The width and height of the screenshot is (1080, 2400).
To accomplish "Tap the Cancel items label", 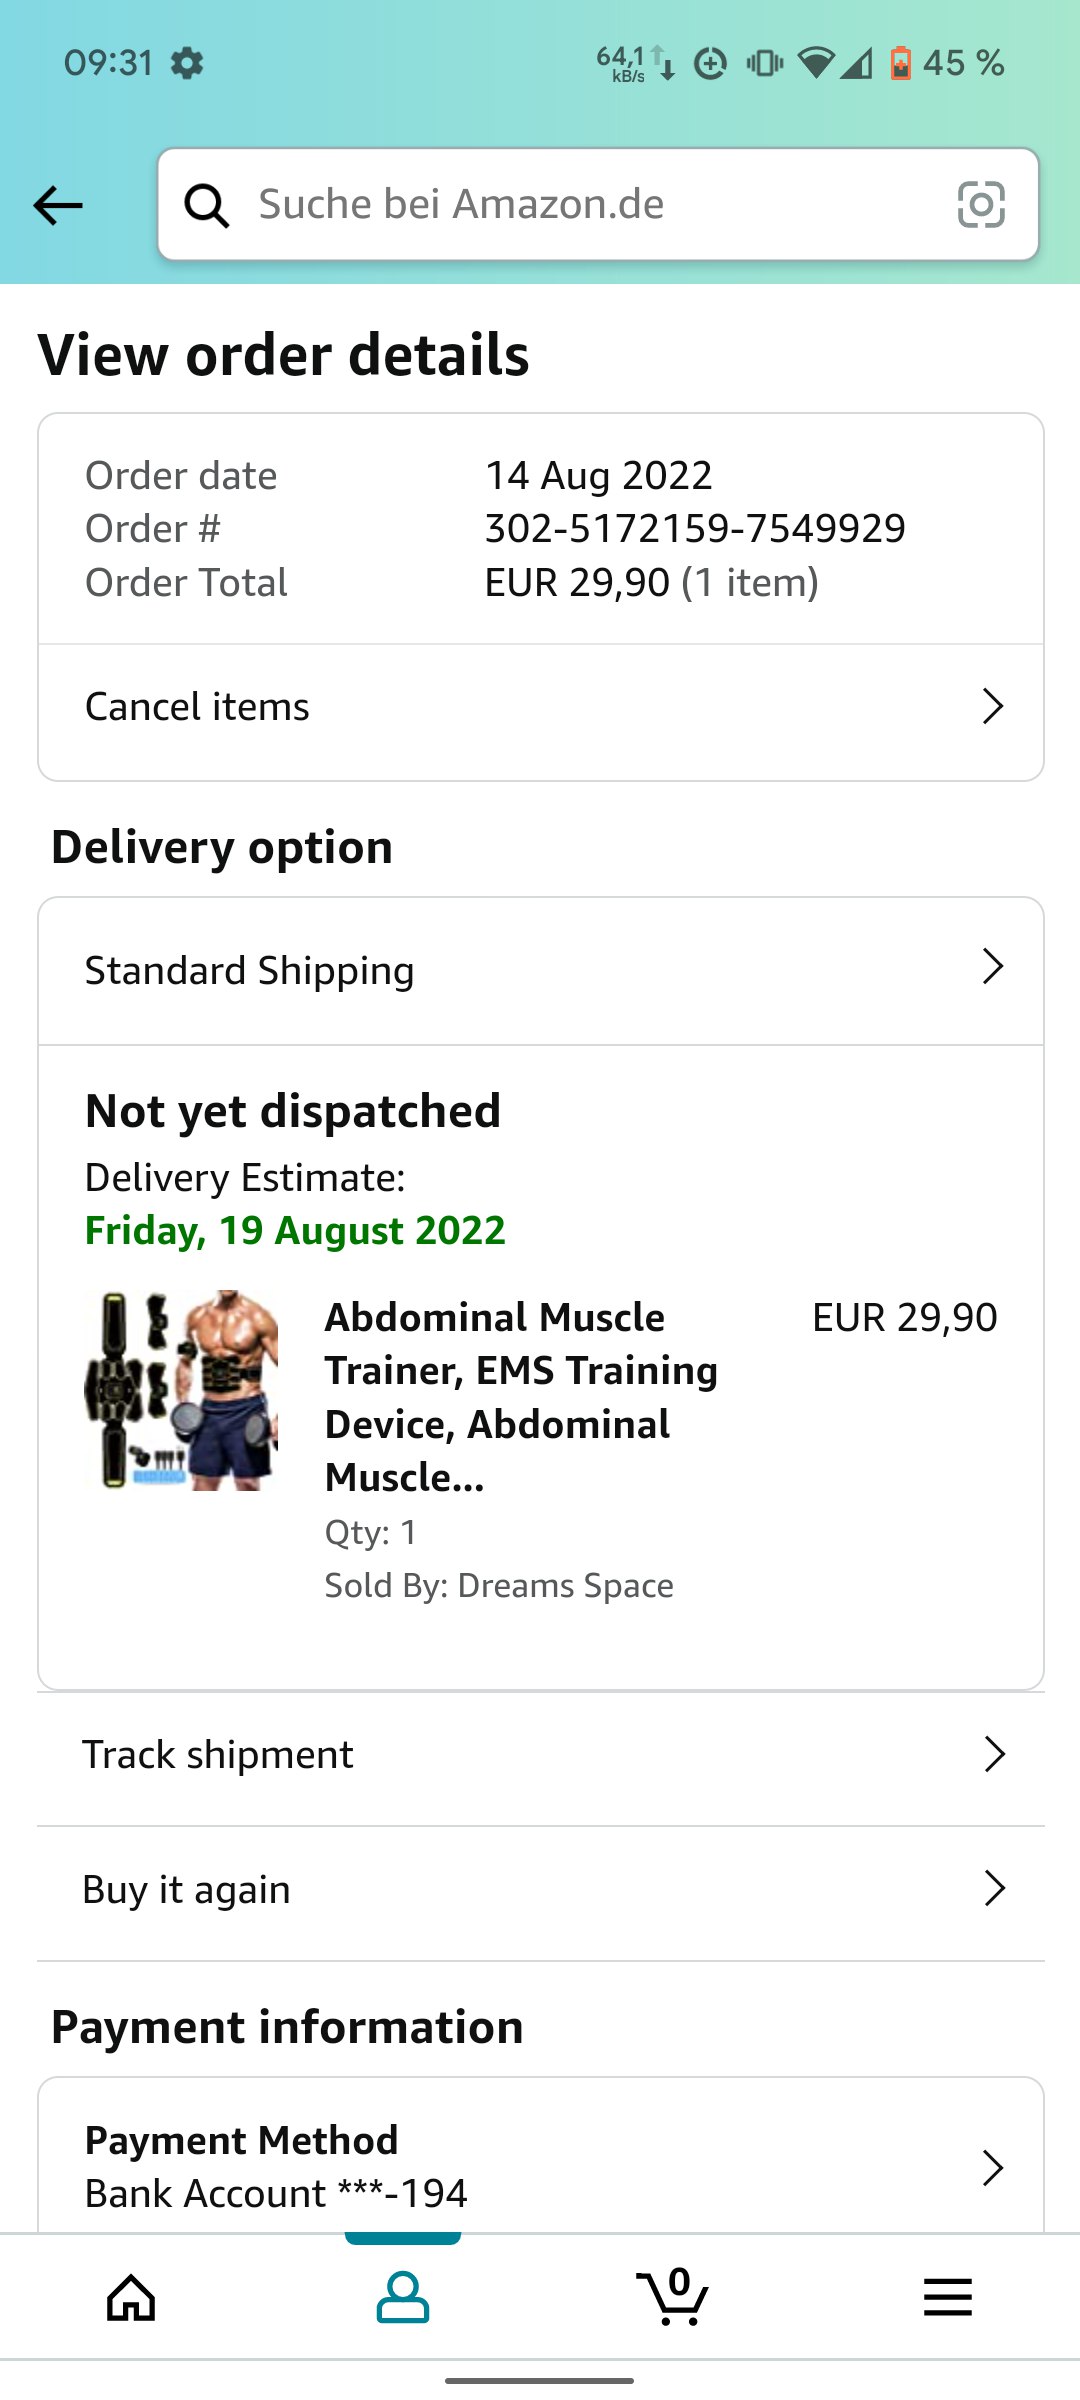I will click(197, 707).
